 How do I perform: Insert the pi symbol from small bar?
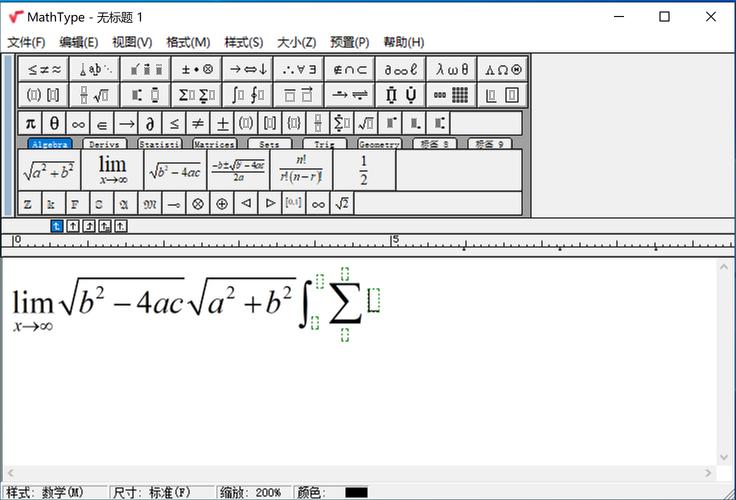30,123
